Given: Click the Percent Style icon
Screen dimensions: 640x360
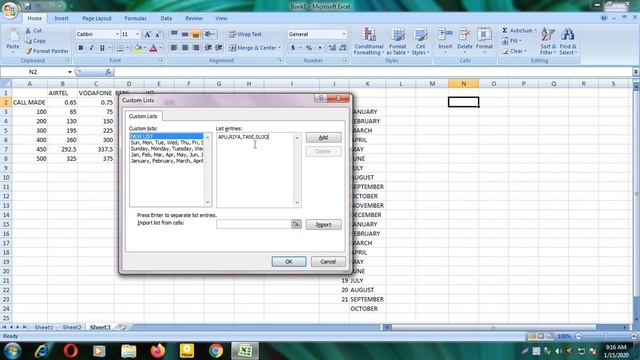Looking at the screenshot, I should (x=309, y=48).
